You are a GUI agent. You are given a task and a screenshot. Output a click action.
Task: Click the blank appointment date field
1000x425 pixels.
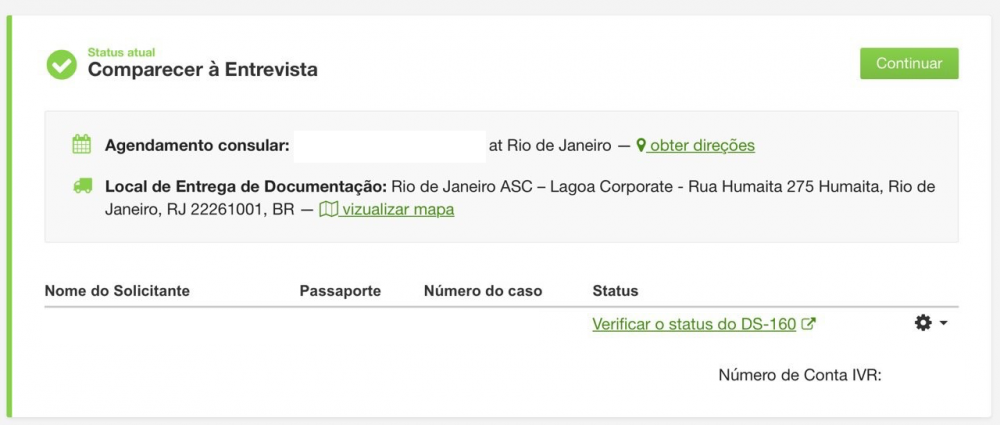point(389,146)
